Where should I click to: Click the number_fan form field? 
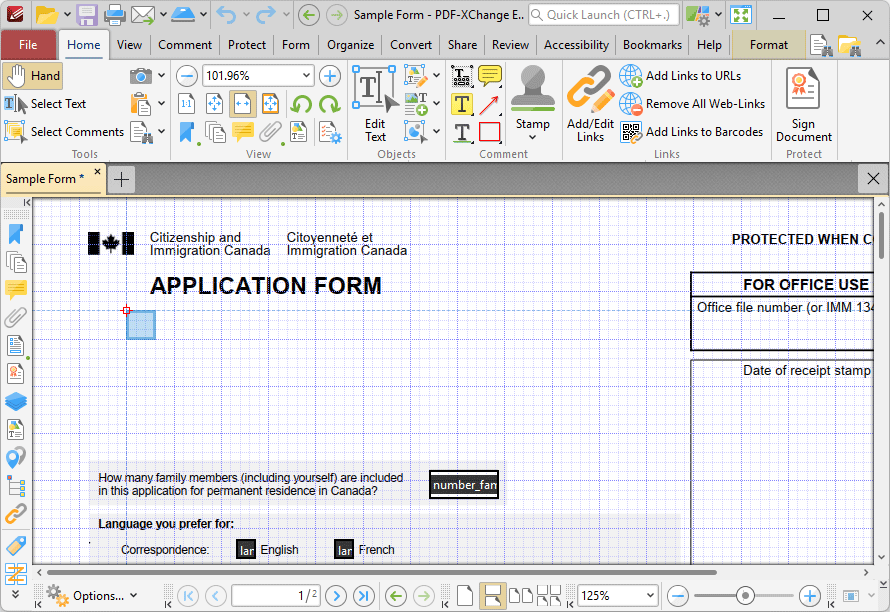point(464,485)
